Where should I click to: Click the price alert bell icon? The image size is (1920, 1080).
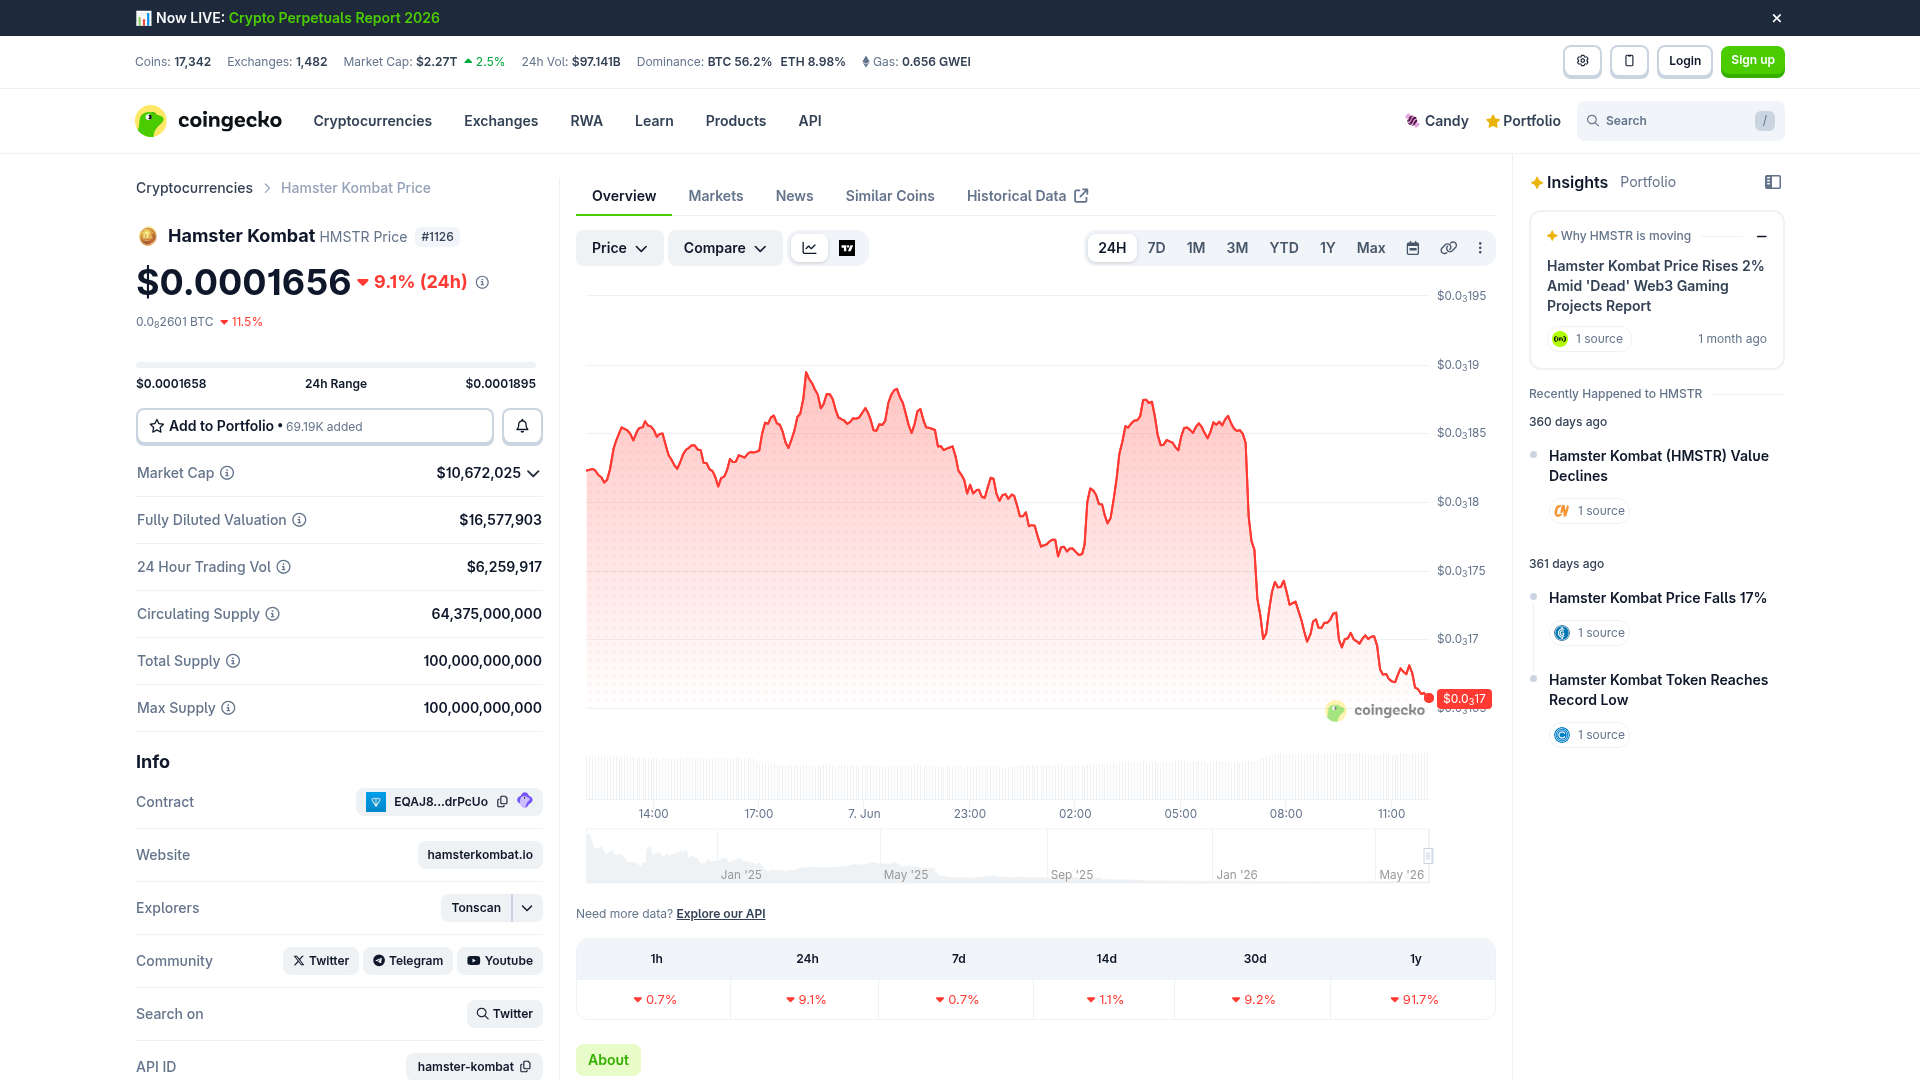522,426
